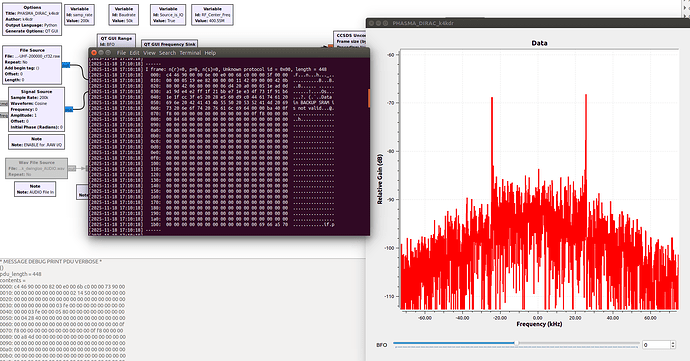Select the QT GUI Frequency Sink block
The height and width of the screenshot is (361, 690).
click(x=169, y=44)
